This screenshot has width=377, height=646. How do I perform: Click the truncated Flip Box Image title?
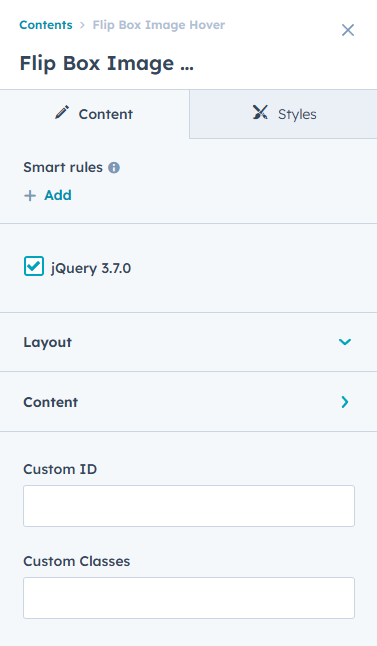tap(107, 63)
